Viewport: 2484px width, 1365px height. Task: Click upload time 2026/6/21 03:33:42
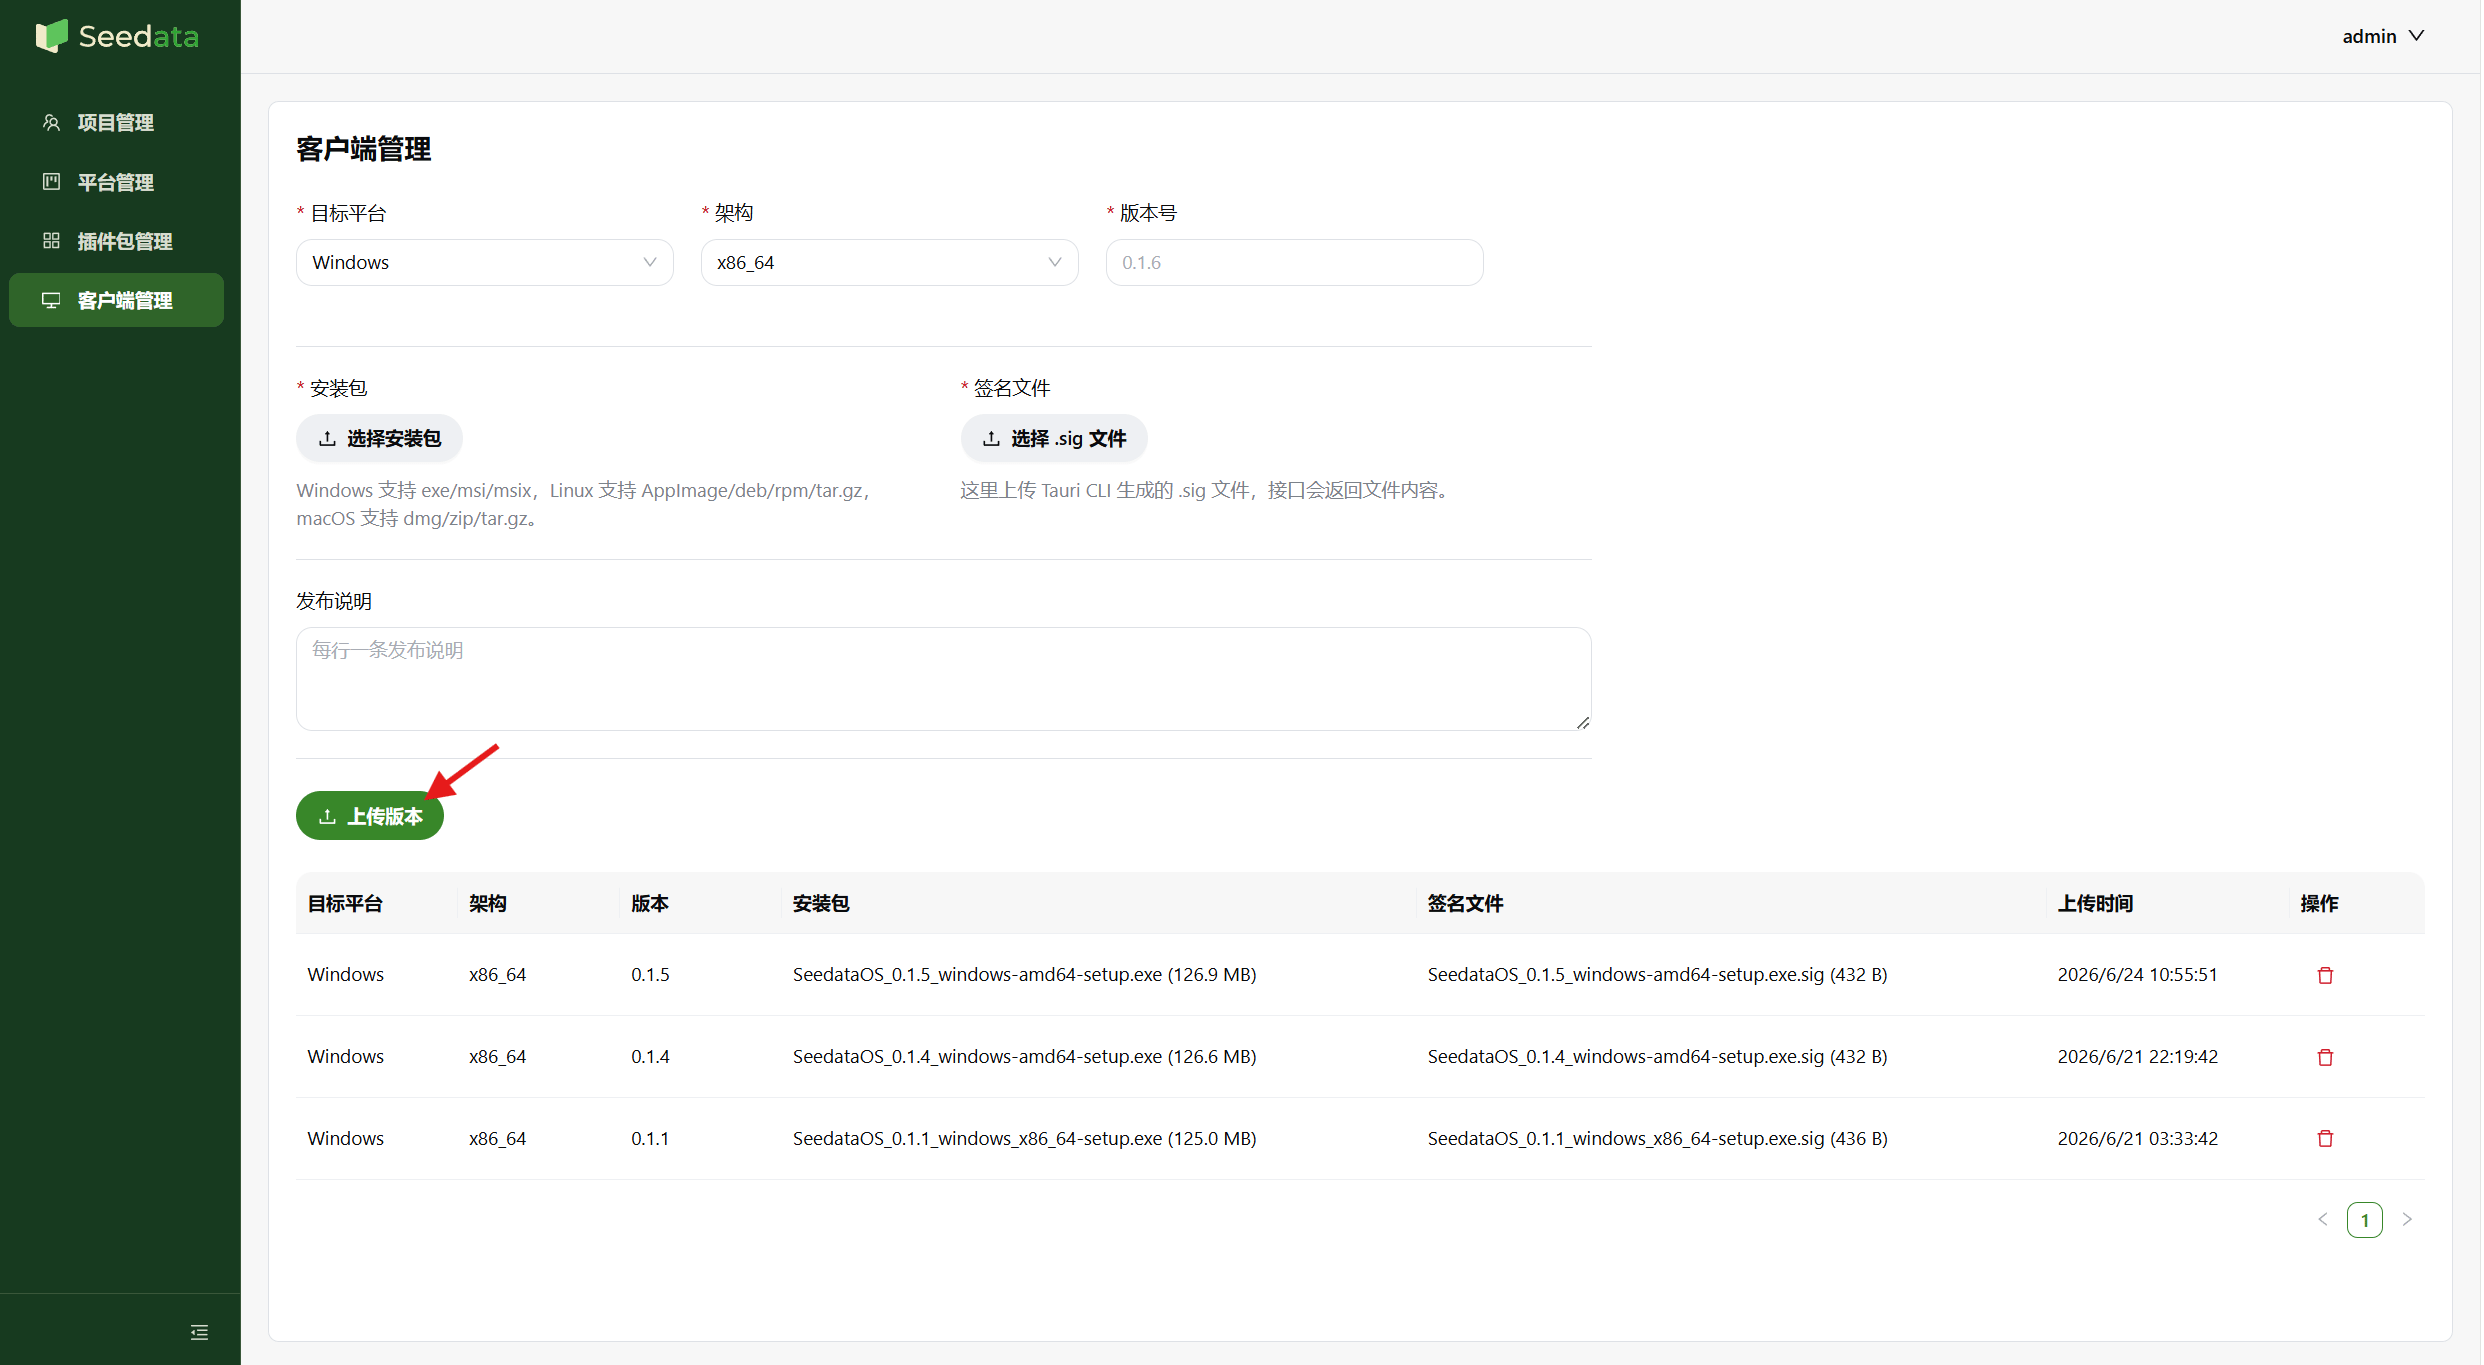(x=2137, y=1138)
